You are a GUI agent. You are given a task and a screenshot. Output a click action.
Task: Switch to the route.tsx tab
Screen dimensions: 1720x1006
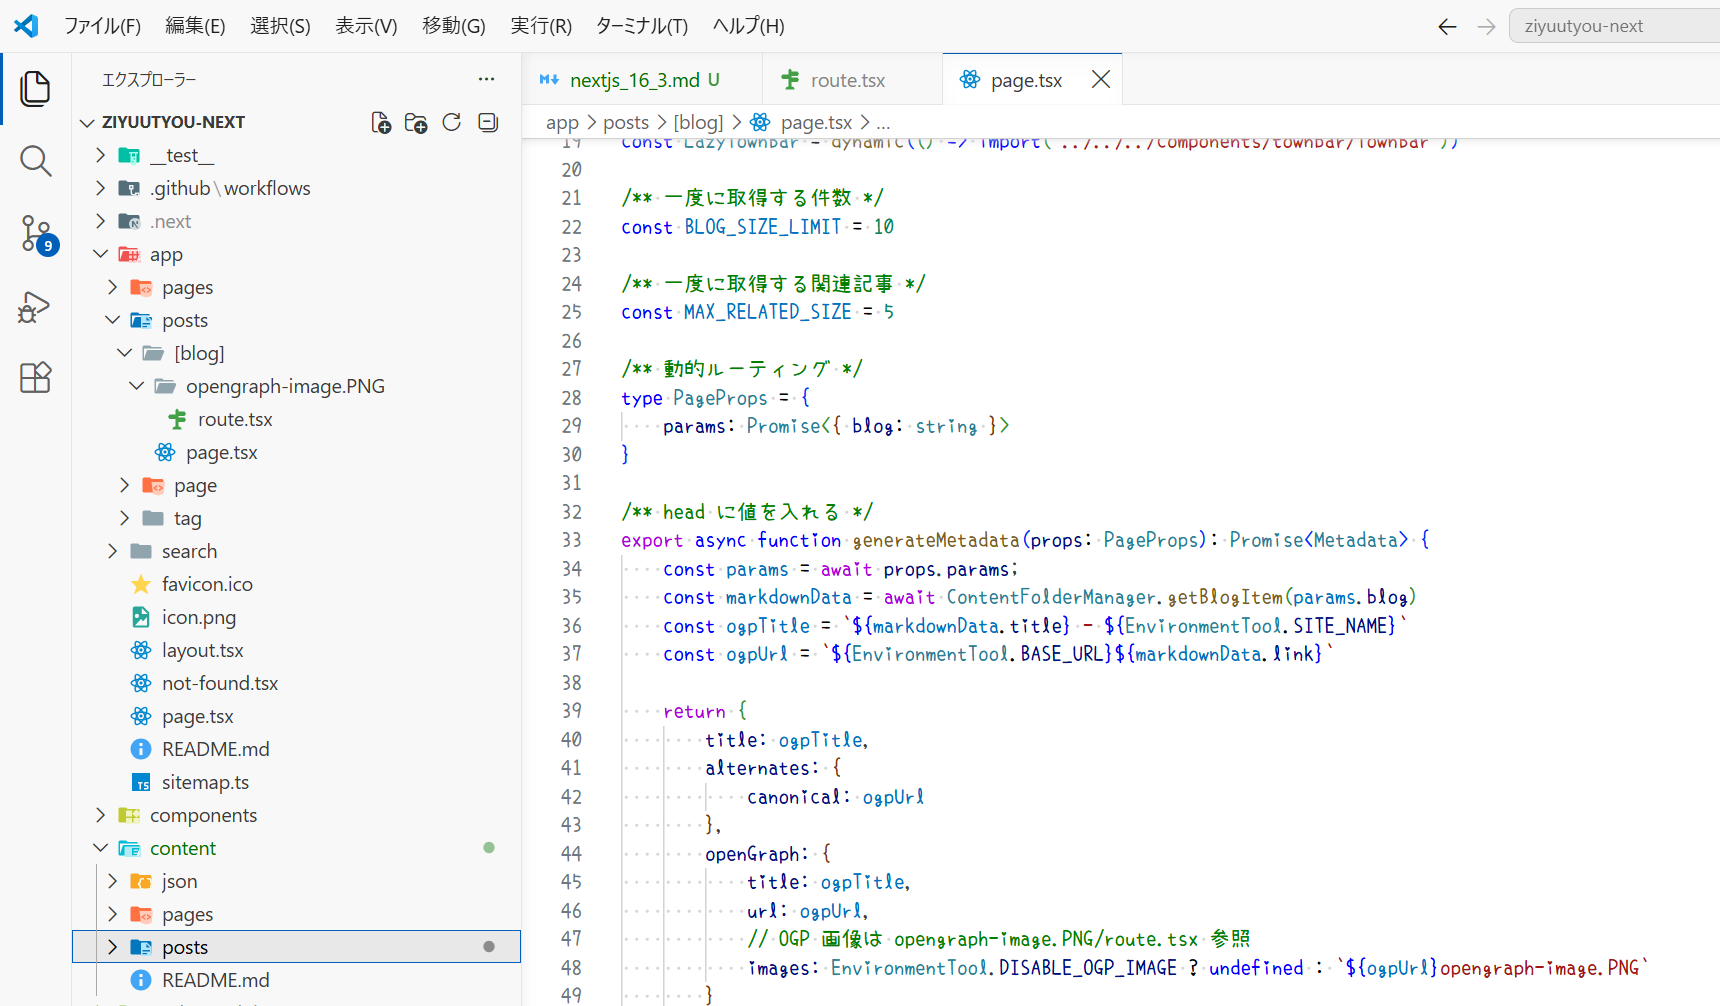pos(852,79)
